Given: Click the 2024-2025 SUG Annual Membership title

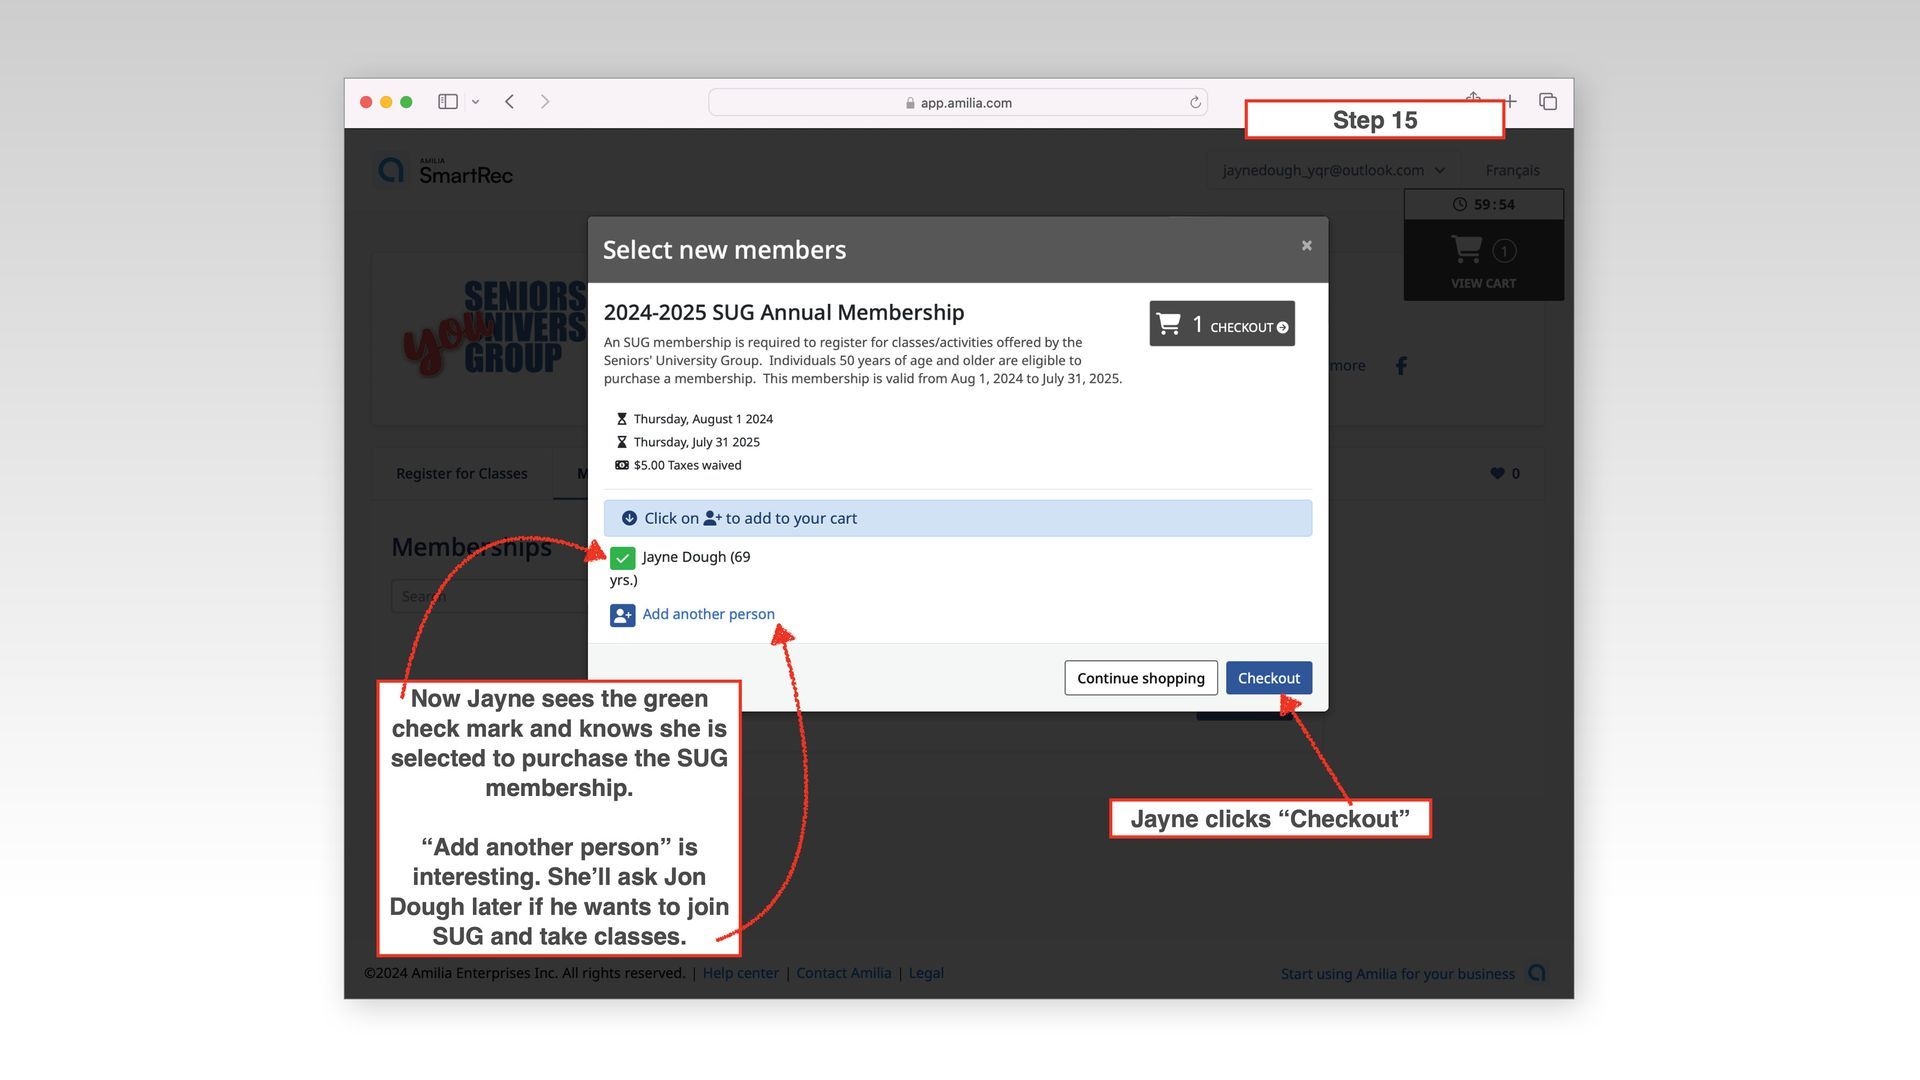Looking at the screenshot, I should click(x=784, y=313).
